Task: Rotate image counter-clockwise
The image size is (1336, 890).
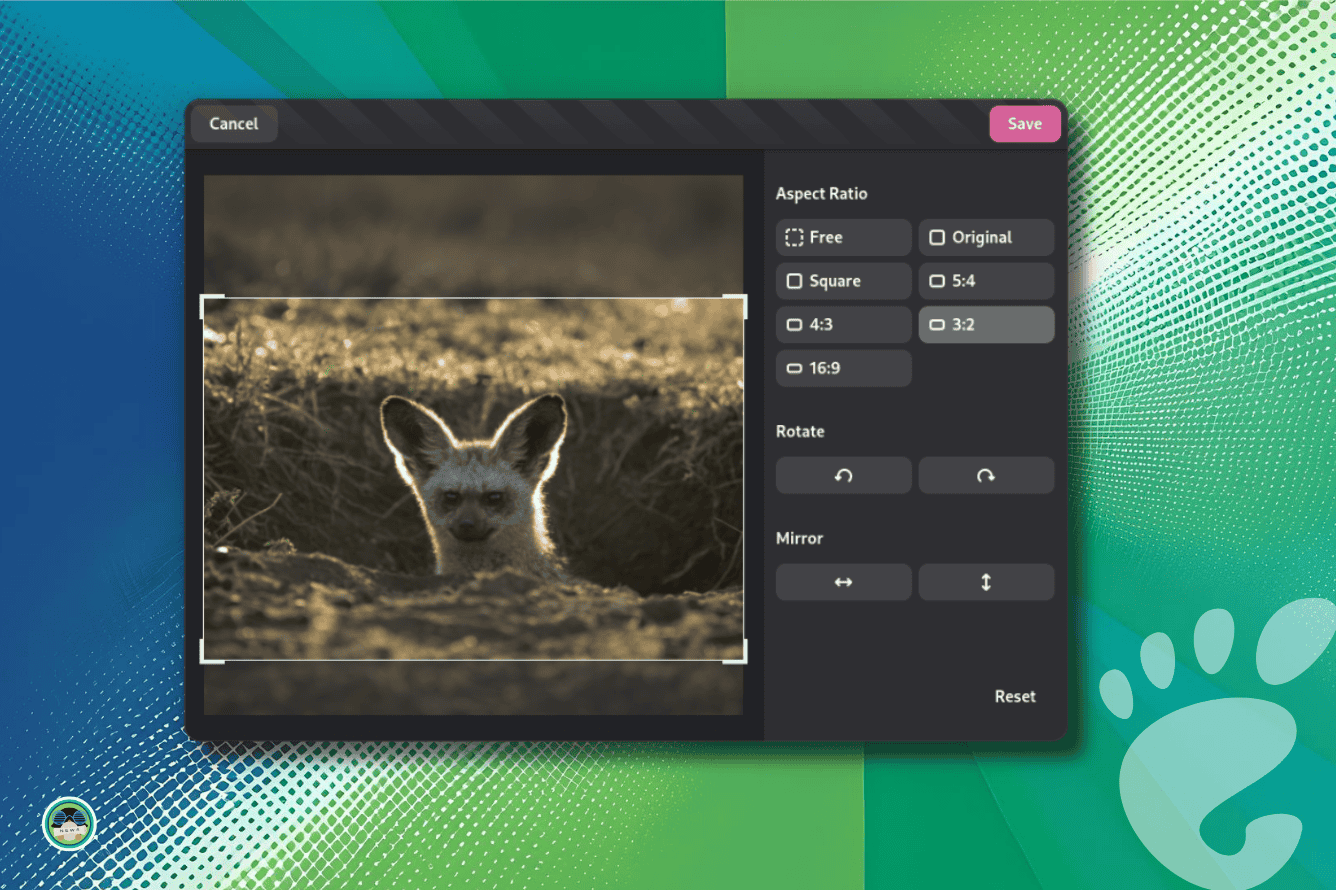Action: pyautogui.click(x=843, y=476)
